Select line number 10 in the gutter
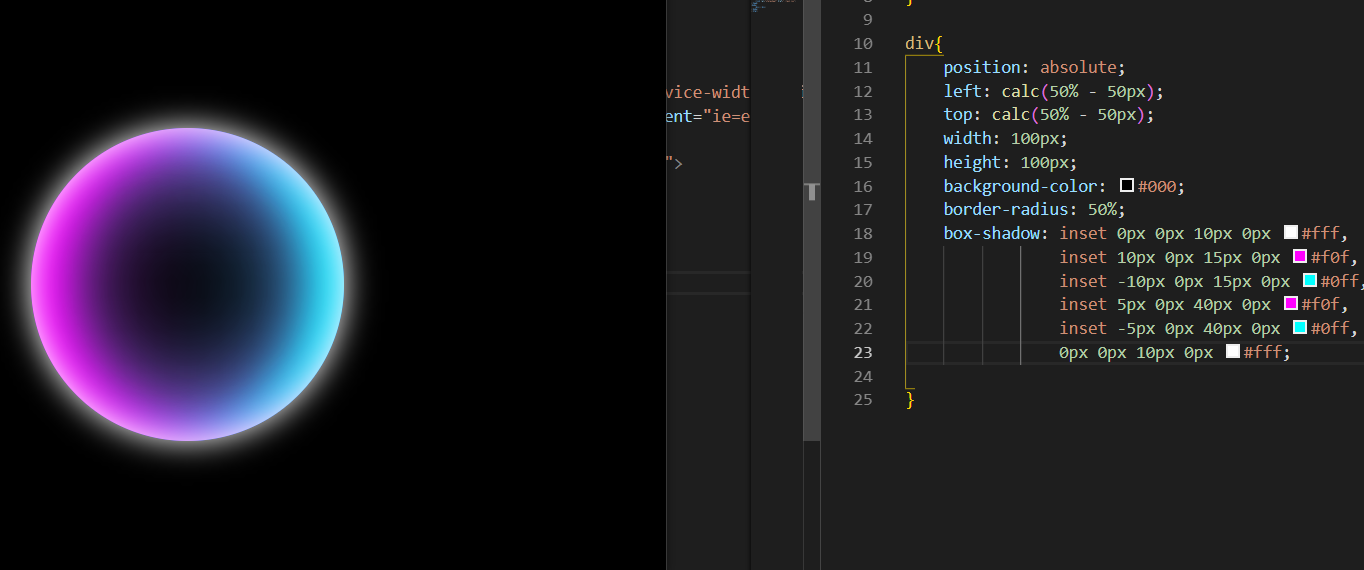 (862, 44)
